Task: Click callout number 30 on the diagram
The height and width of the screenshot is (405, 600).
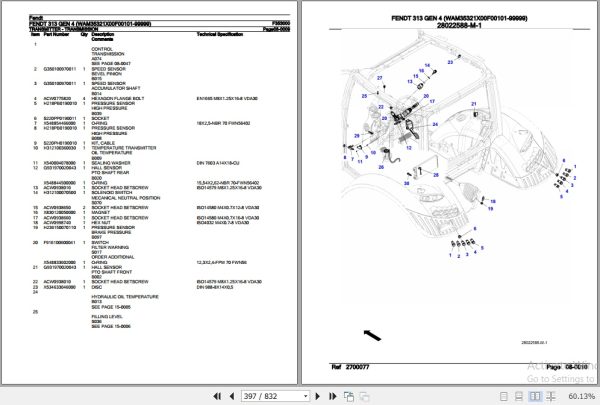Action: click(x=406, y=183)
